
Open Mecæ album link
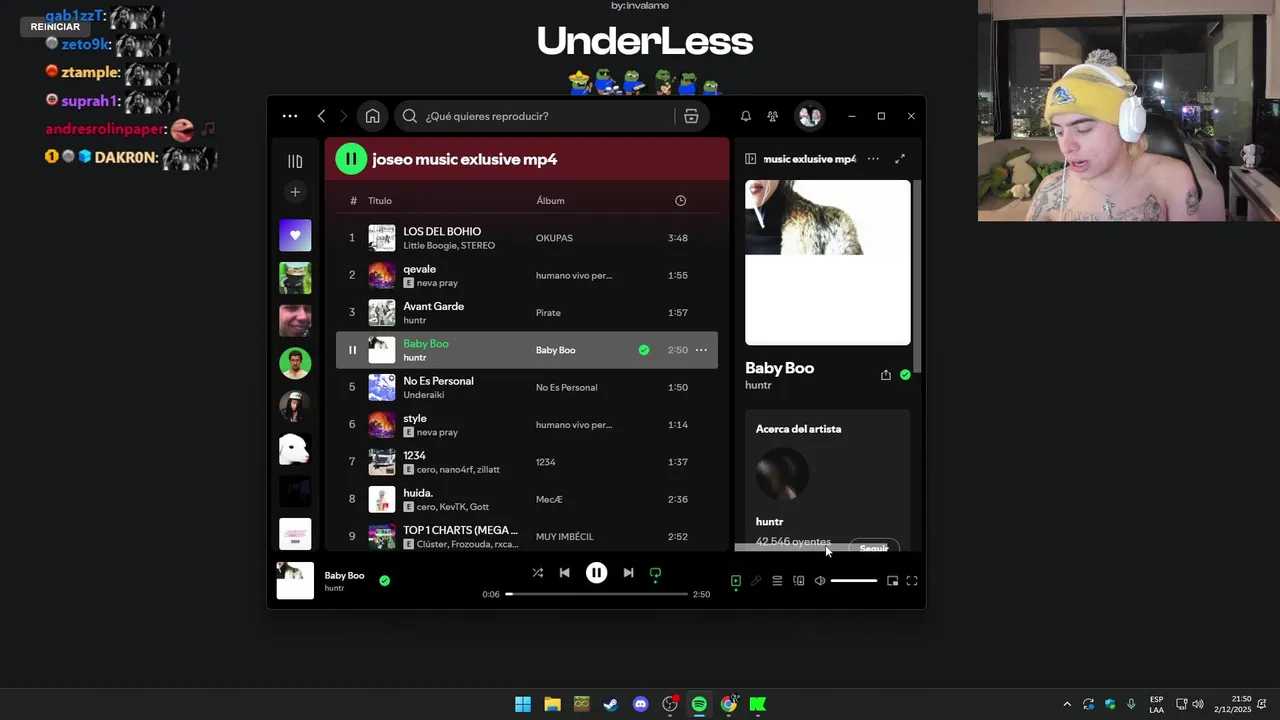coord(549,499)
